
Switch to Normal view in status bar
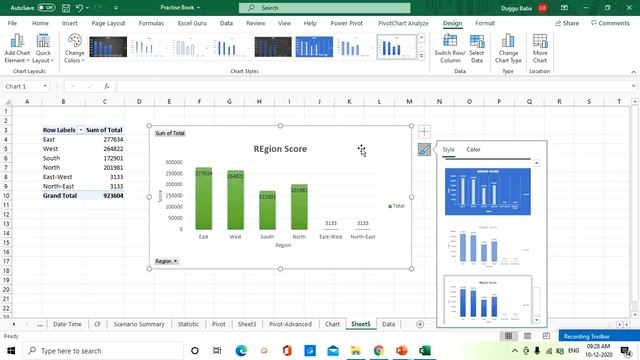tap(508, 336)
